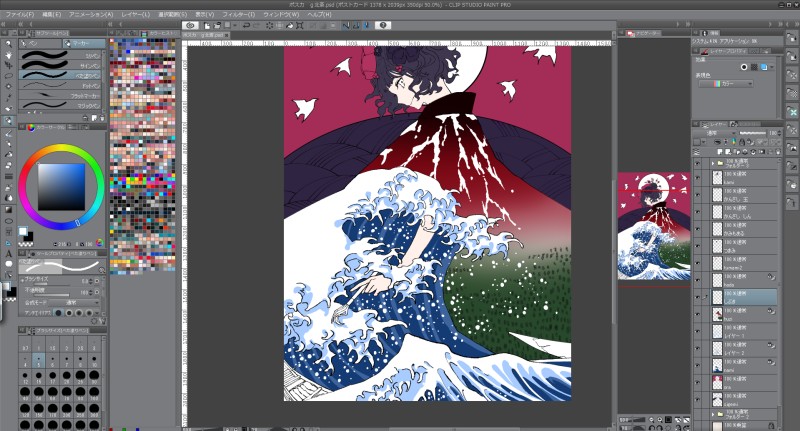Hide the hada layer
800x431 pixels.
697,280
